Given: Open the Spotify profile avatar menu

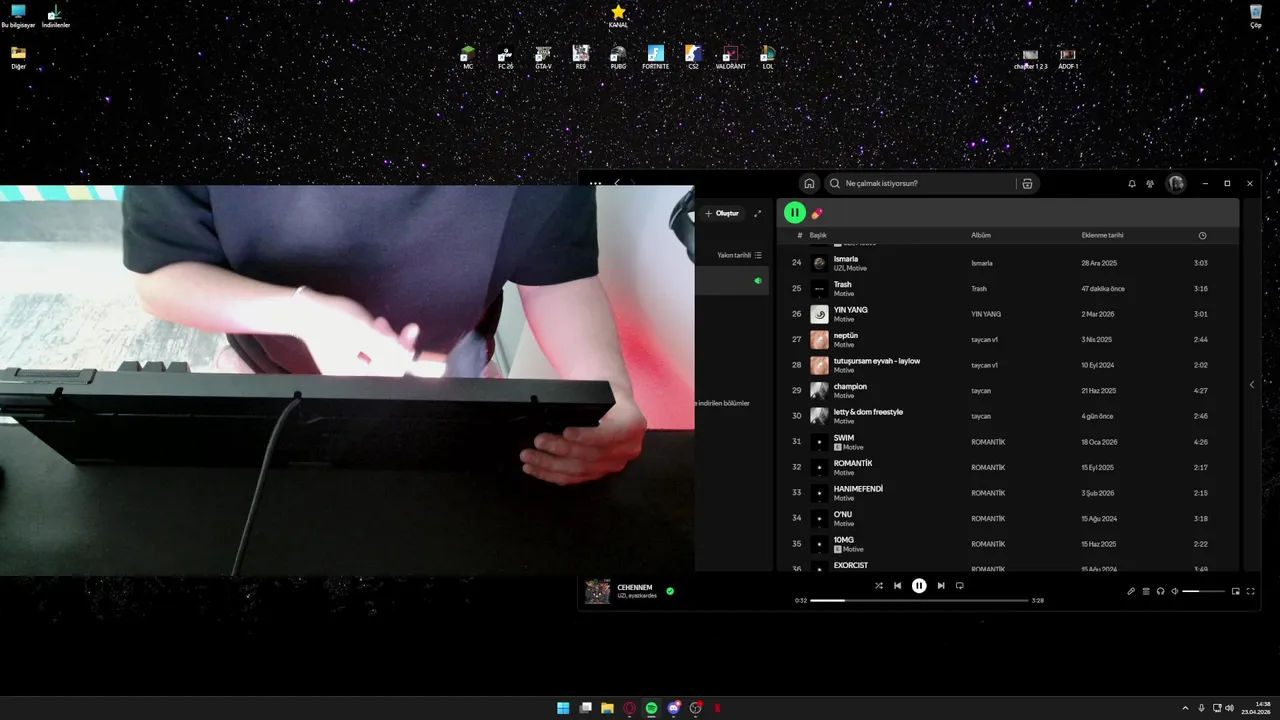Looking at the screenshot, I should [x=1176, y=183].
